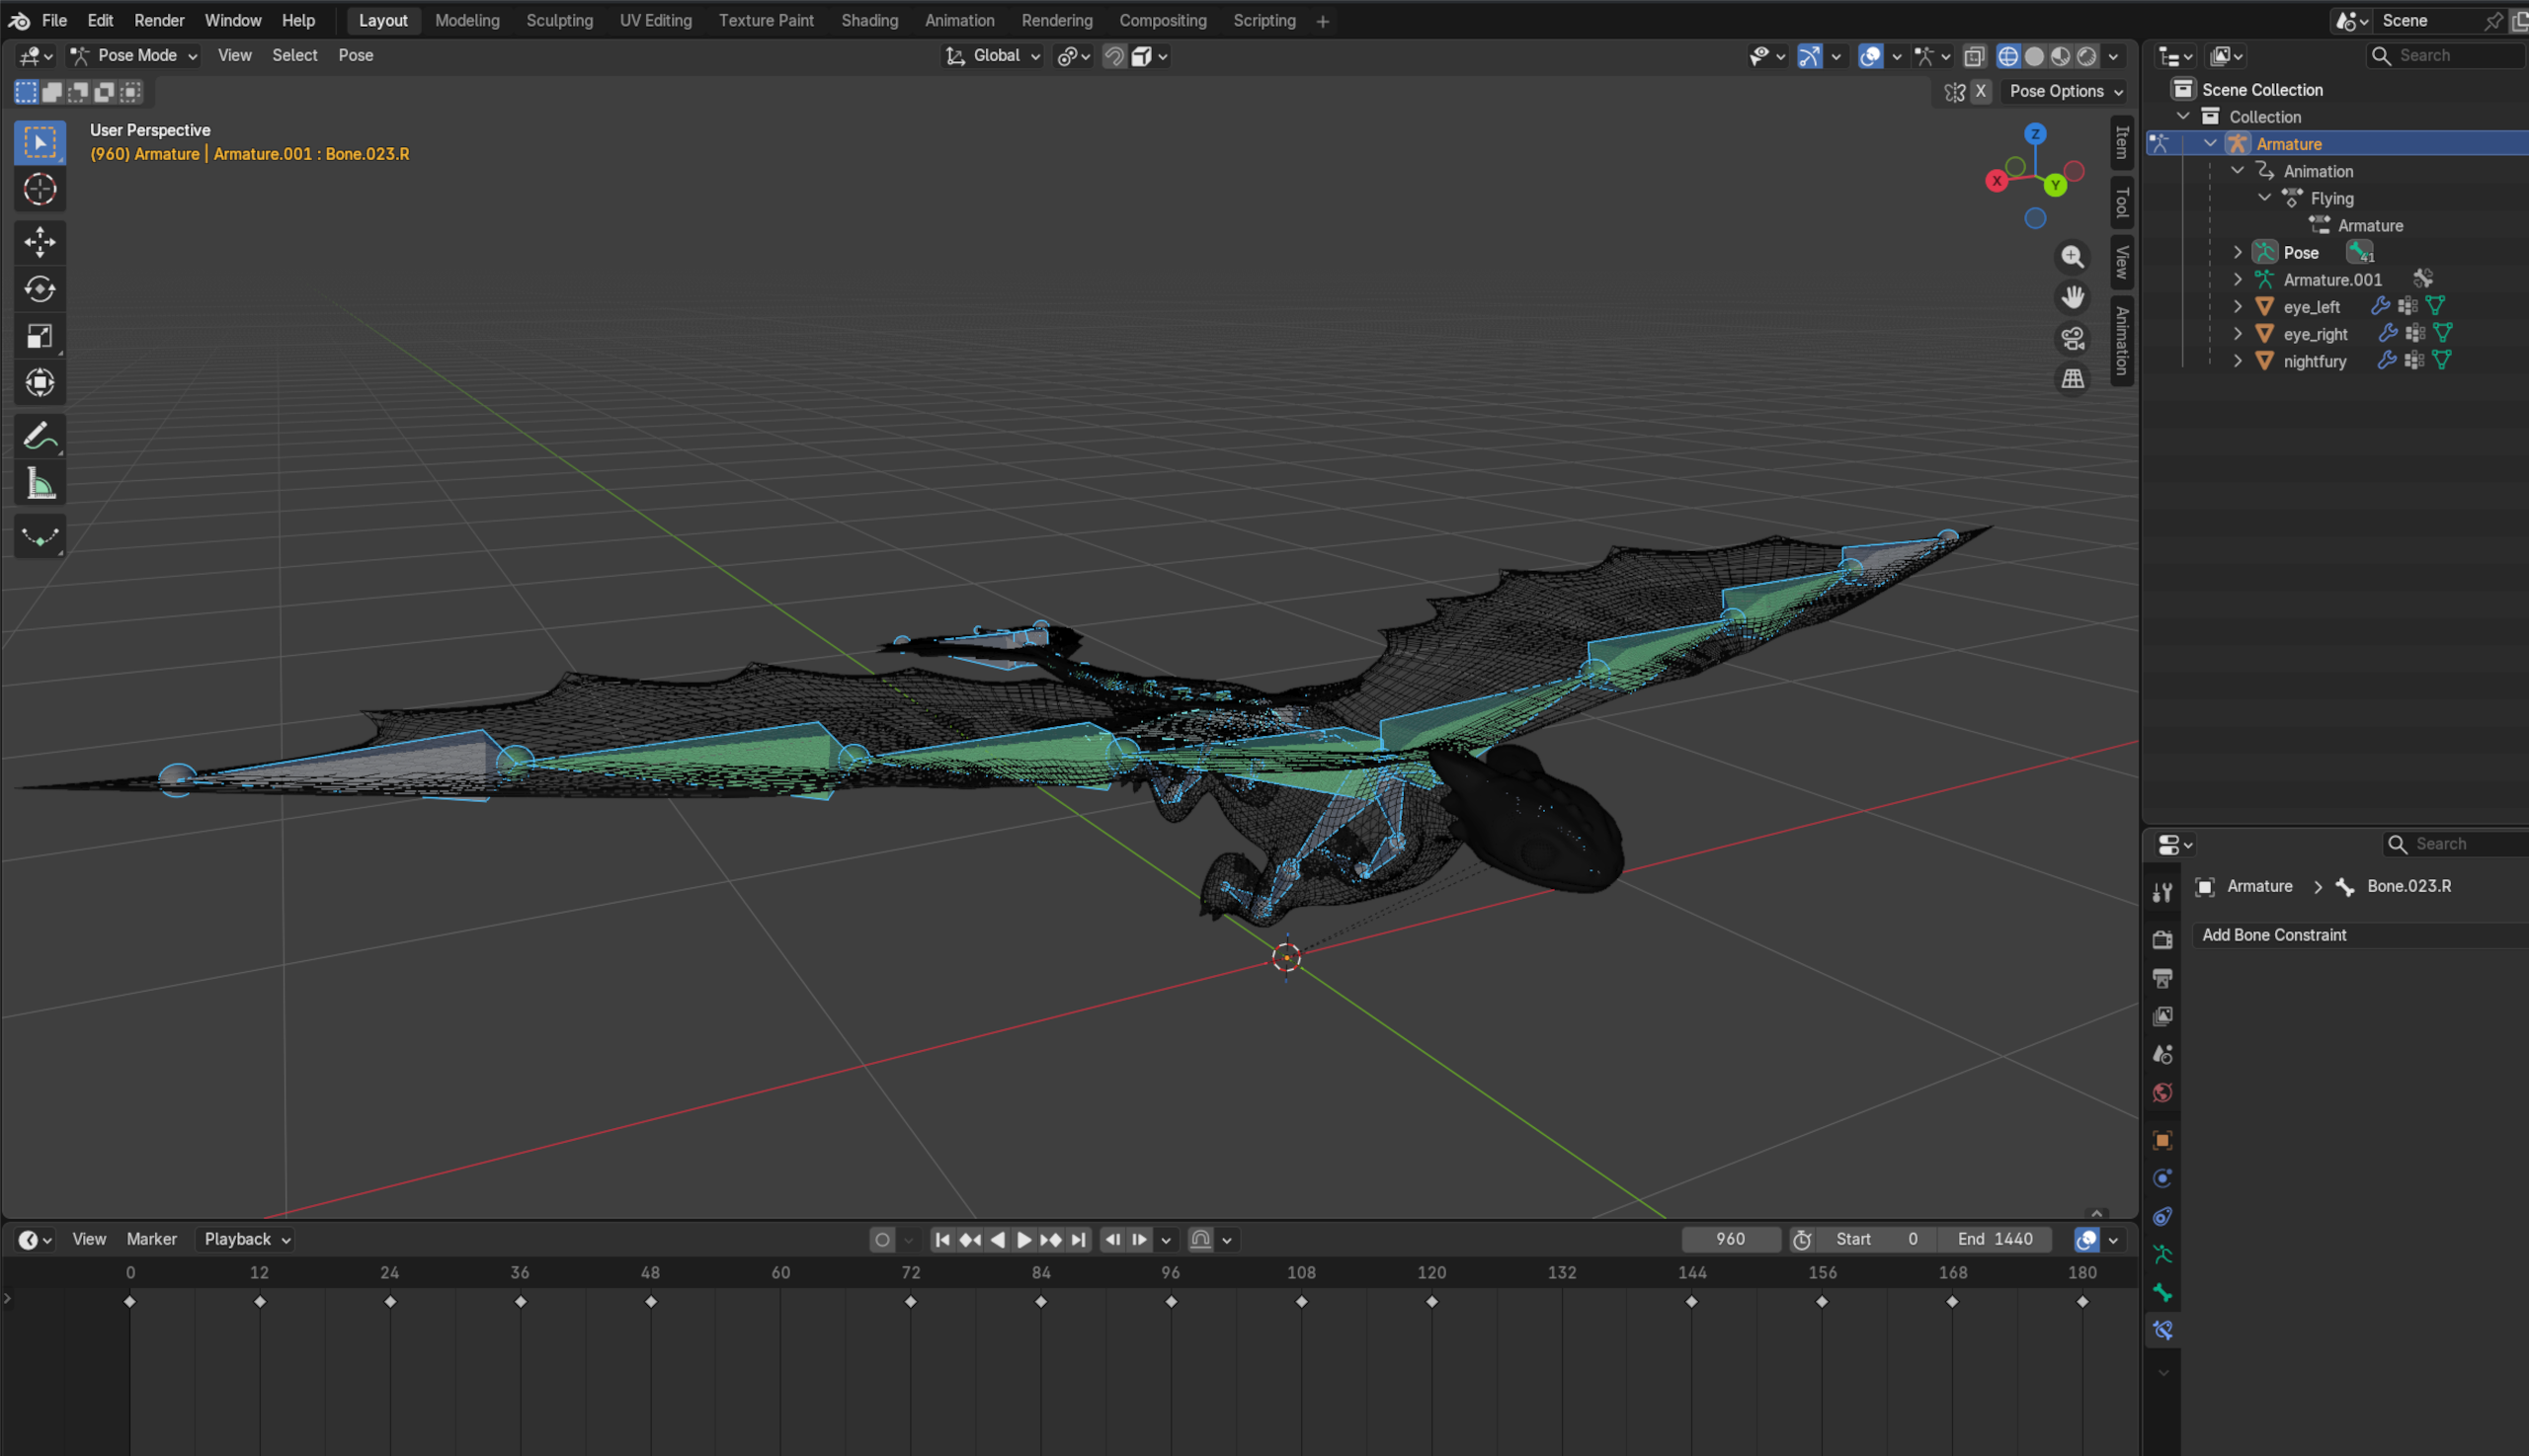Open the Bone properties tab

(2162, 1292)
